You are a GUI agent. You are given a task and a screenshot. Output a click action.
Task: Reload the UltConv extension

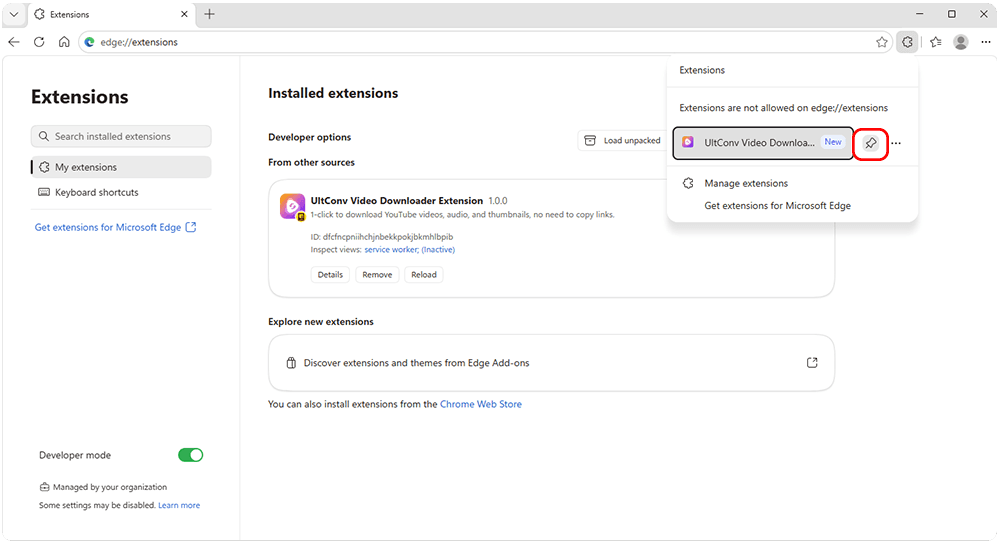423,275
